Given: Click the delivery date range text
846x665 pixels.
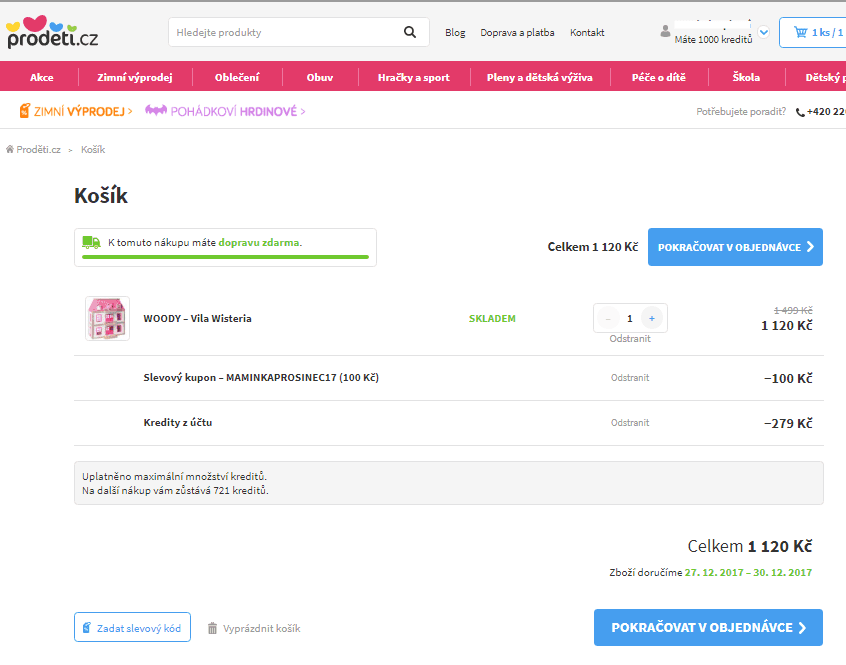Looking at the screenshot, I should coord(748,572).
